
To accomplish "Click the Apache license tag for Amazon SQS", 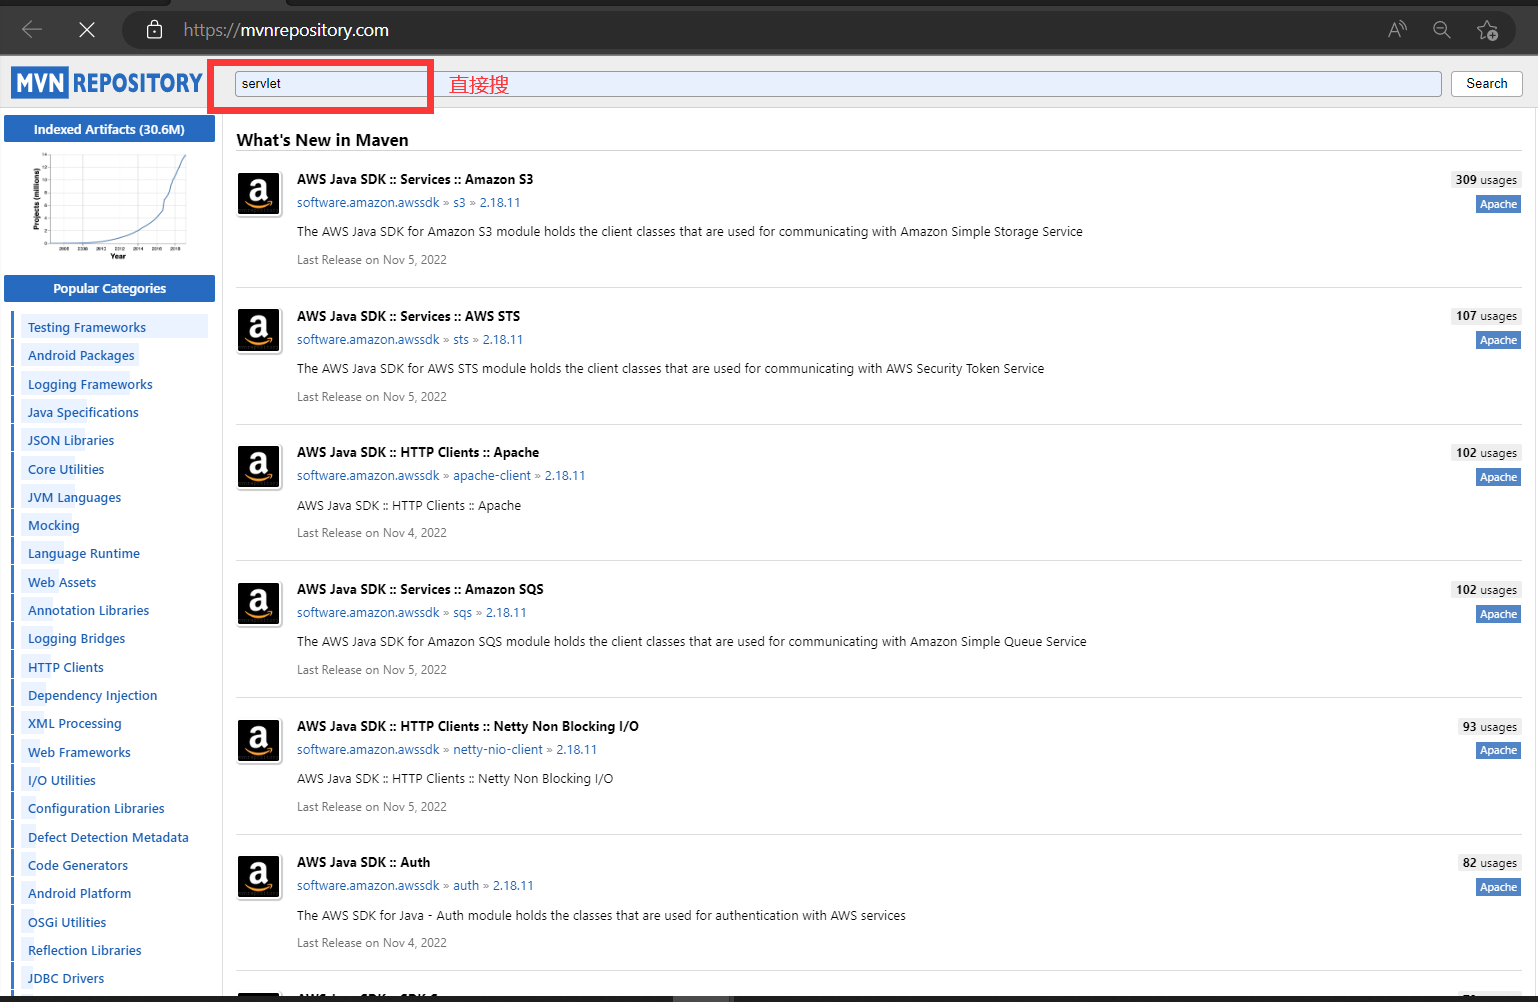I will pyautogui.click(x=1498, y=614).
